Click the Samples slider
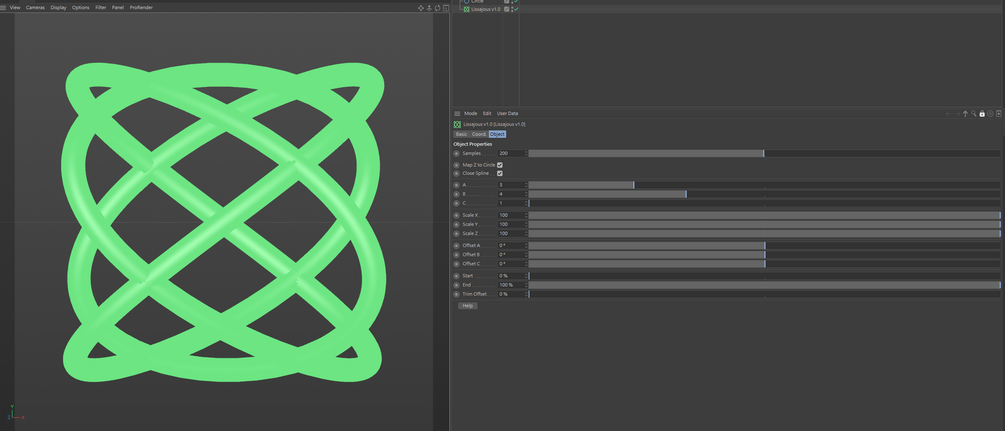The width and height of the screenshot is (1005, 431). coord(764,154)
